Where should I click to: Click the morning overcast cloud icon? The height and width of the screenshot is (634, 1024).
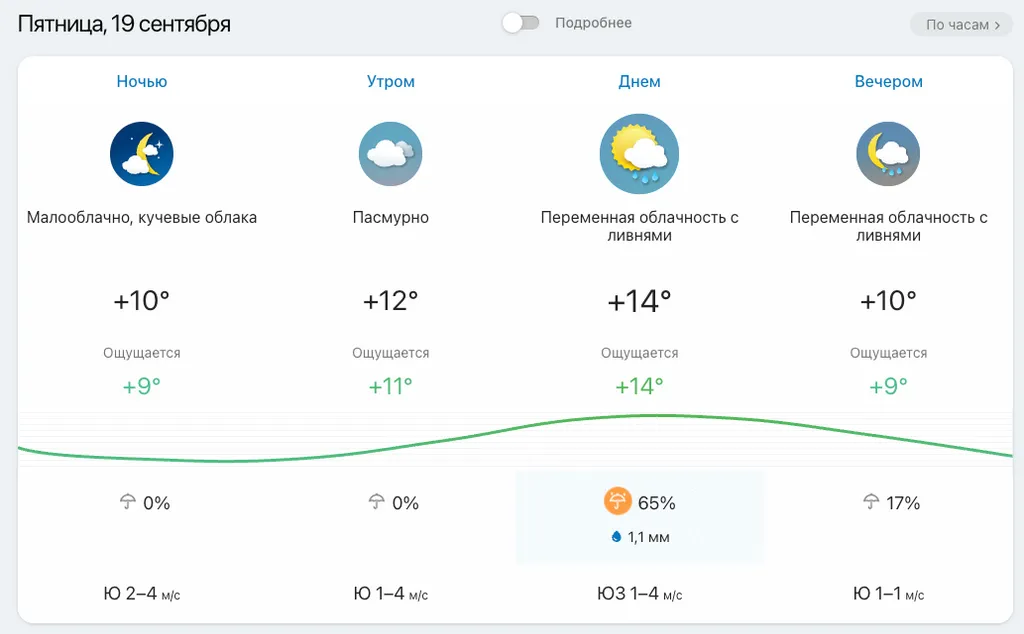pyautogui.click(x=390, y=154)
